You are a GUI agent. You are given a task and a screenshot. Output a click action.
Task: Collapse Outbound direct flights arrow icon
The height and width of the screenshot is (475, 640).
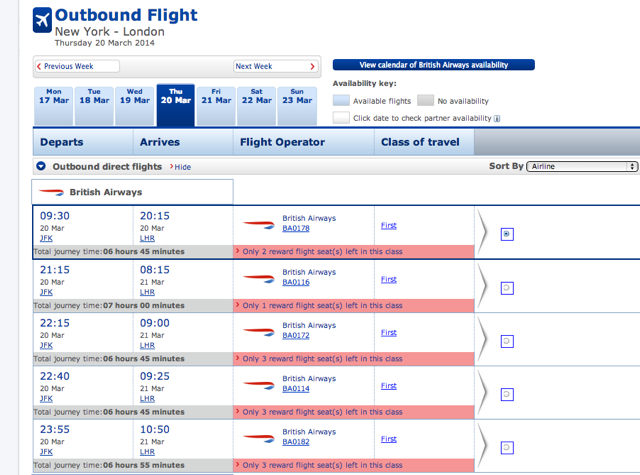[41, 166]
